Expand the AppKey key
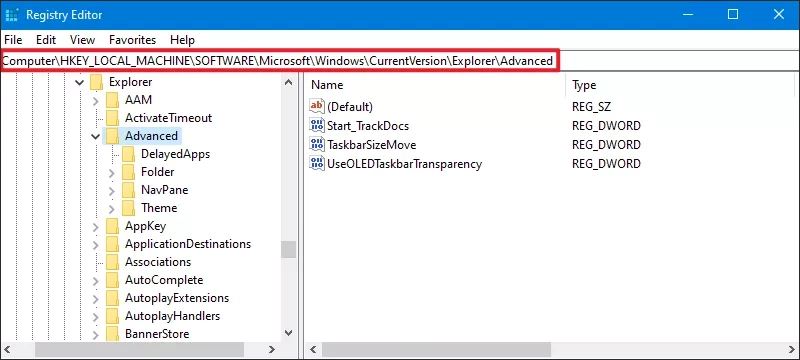This screenshot has width=800, height=360. pos(95,226)
